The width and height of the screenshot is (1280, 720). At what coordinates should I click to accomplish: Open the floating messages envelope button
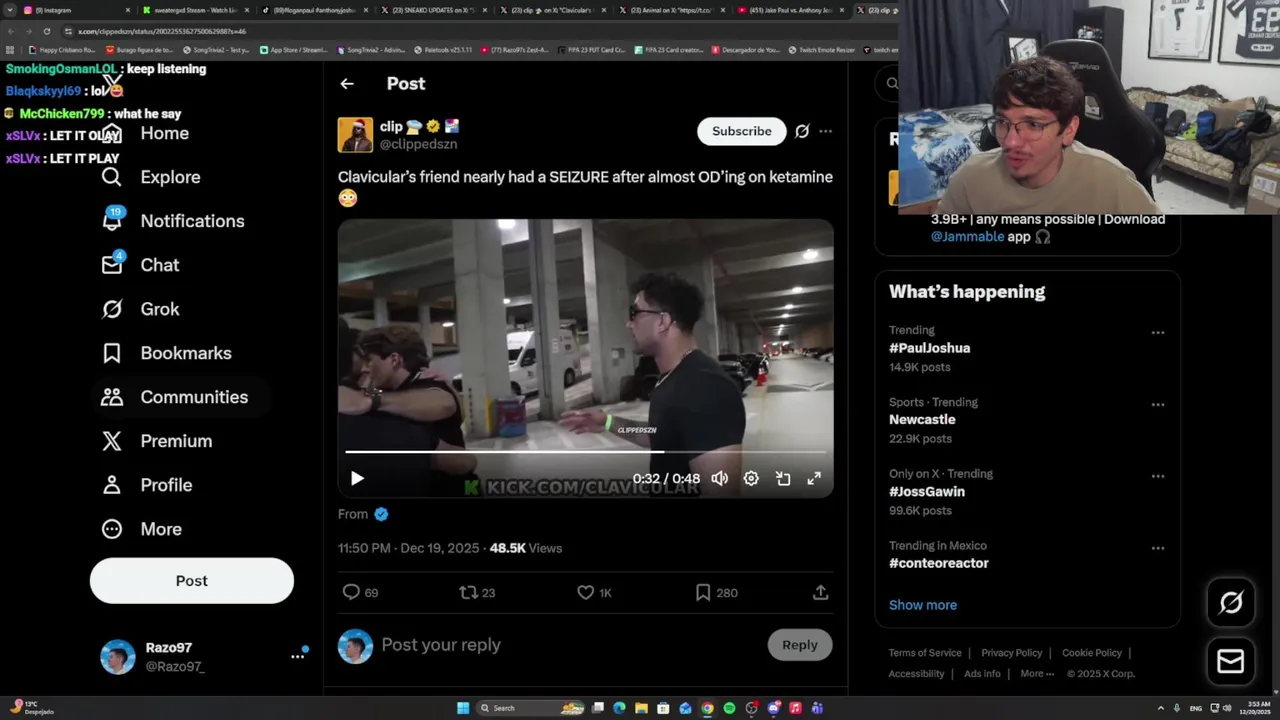[1231, 662]
